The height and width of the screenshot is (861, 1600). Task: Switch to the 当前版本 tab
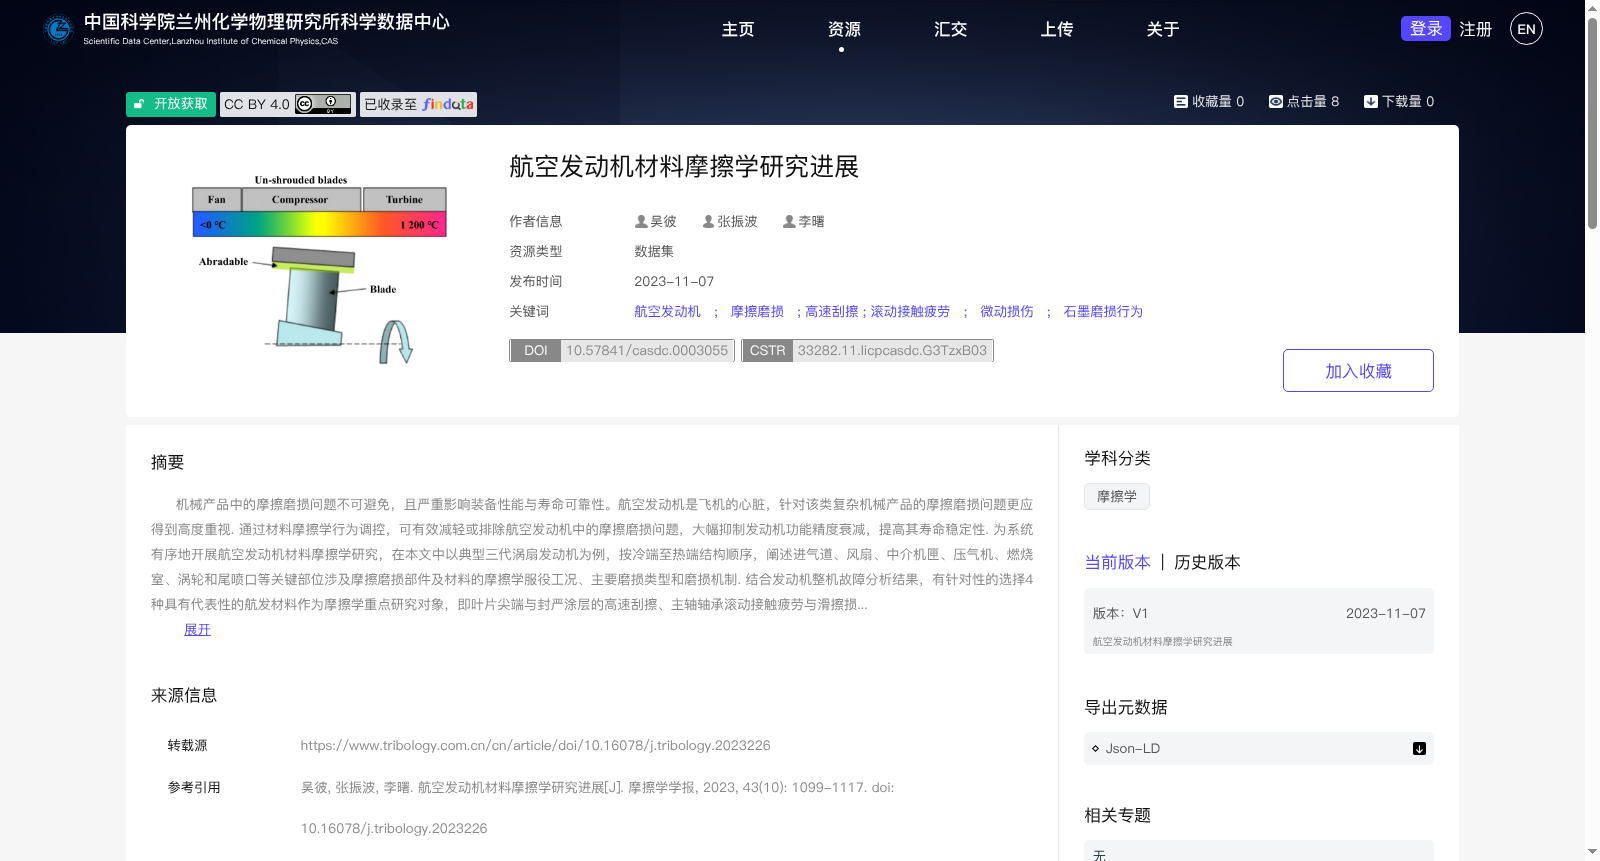point(1117,562)
